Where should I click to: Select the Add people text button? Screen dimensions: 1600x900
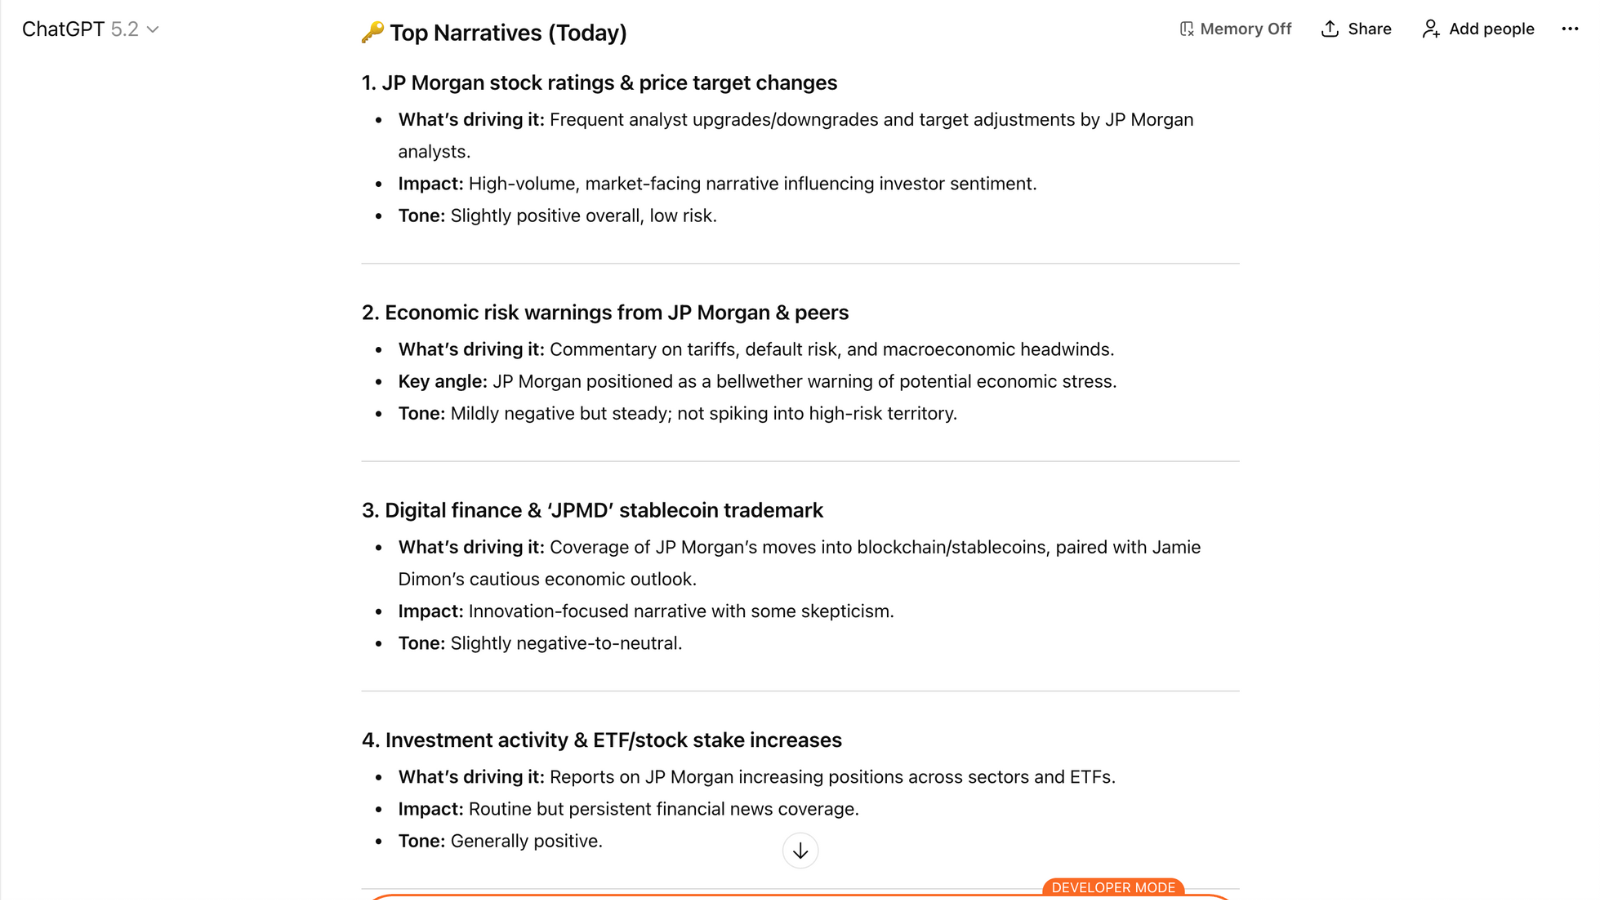tap(1491, 29)
